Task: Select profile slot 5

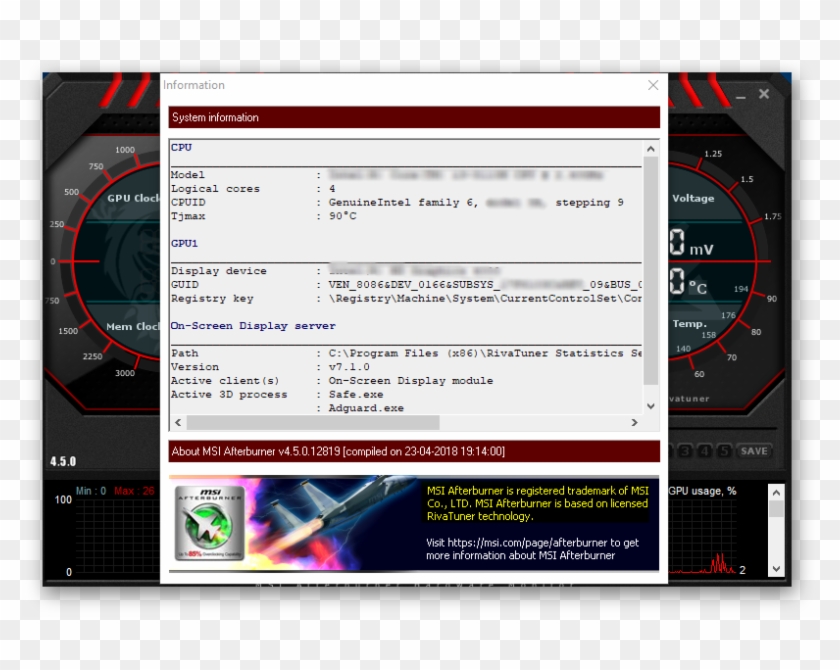Action: (x=723, y=450)
